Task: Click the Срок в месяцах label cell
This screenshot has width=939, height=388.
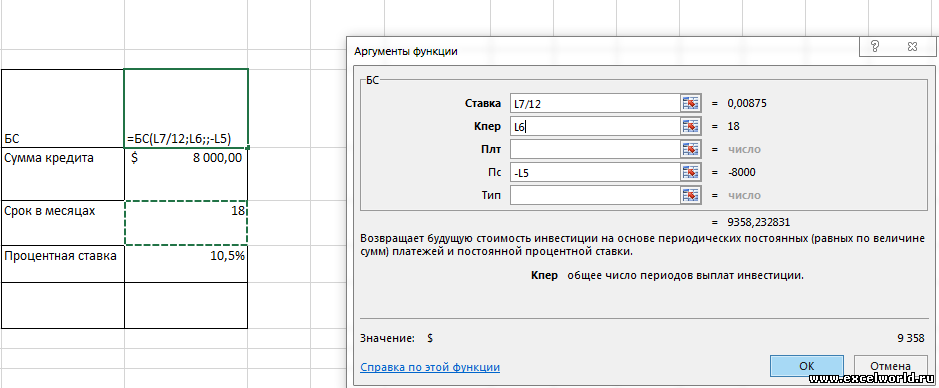Action: [63, 223]
